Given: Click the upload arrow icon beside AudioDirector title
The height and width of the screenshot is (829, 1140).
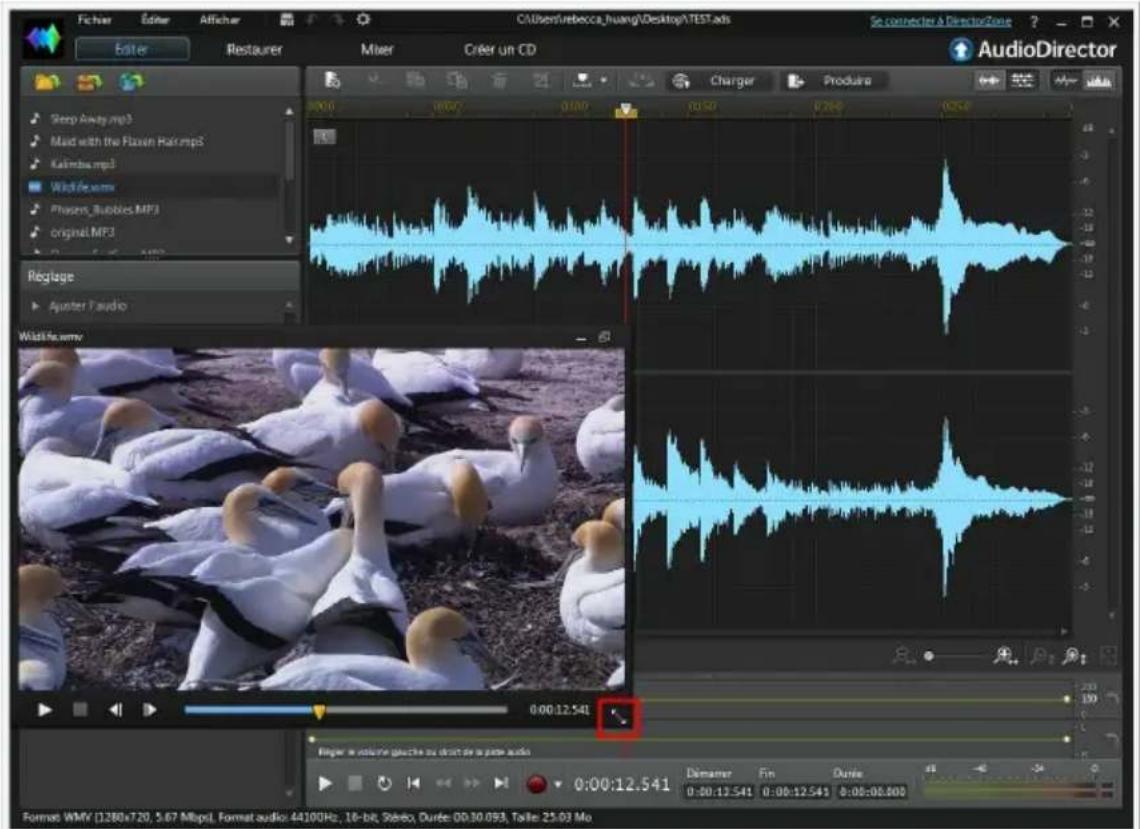Looking at the screenshot, I should 960,49.
